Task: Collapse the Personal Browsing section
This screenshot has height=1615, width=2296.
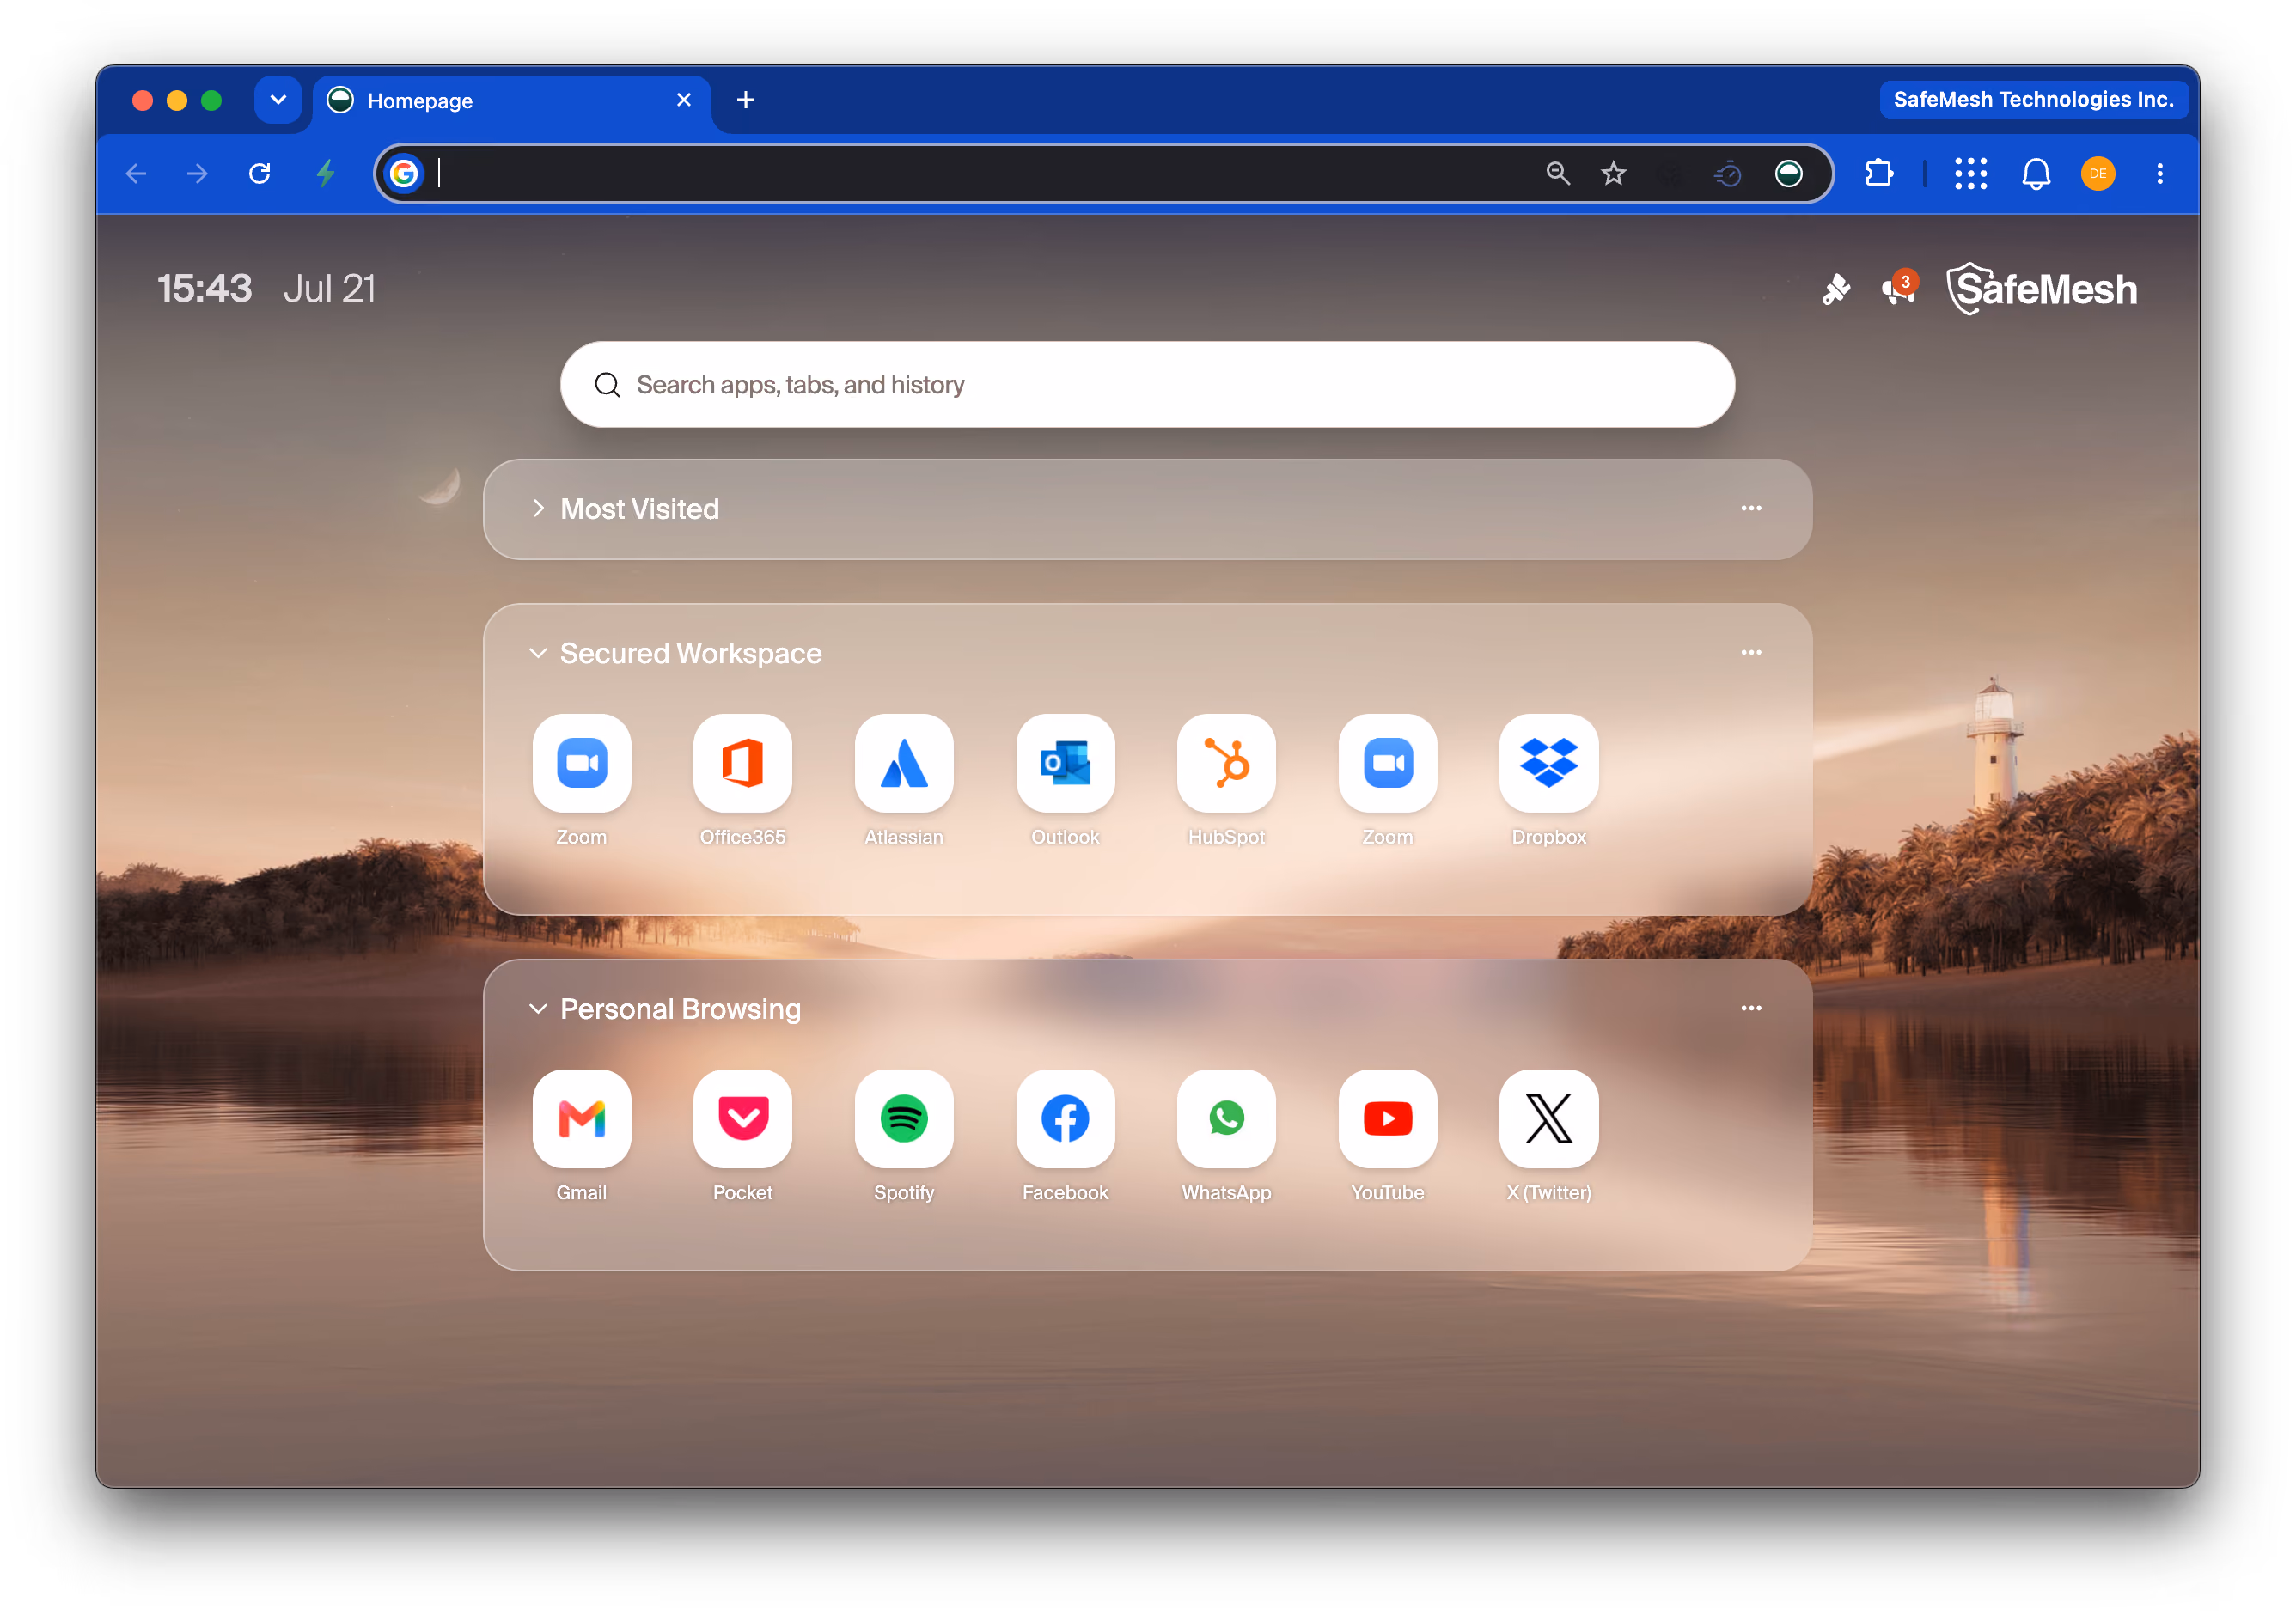Action: (x=538, y=1009)
